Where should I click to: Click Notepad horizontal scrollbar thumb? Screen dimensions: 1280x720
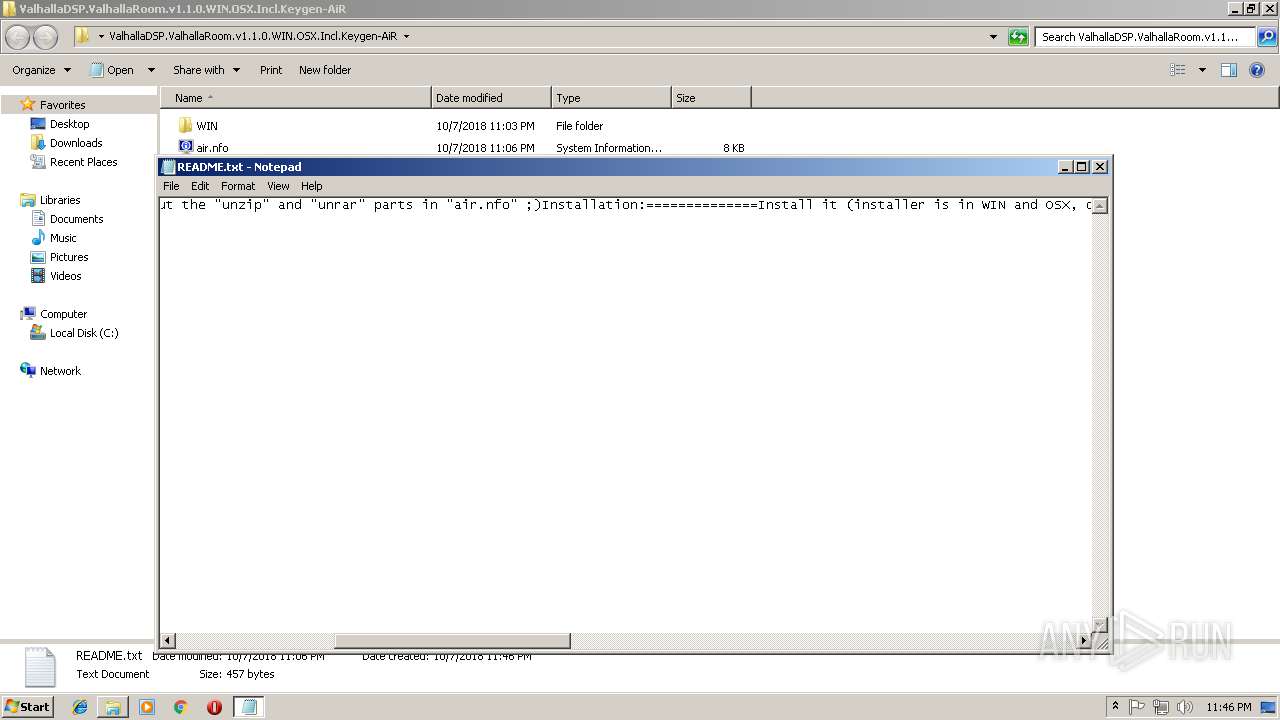tap(452, 641)
